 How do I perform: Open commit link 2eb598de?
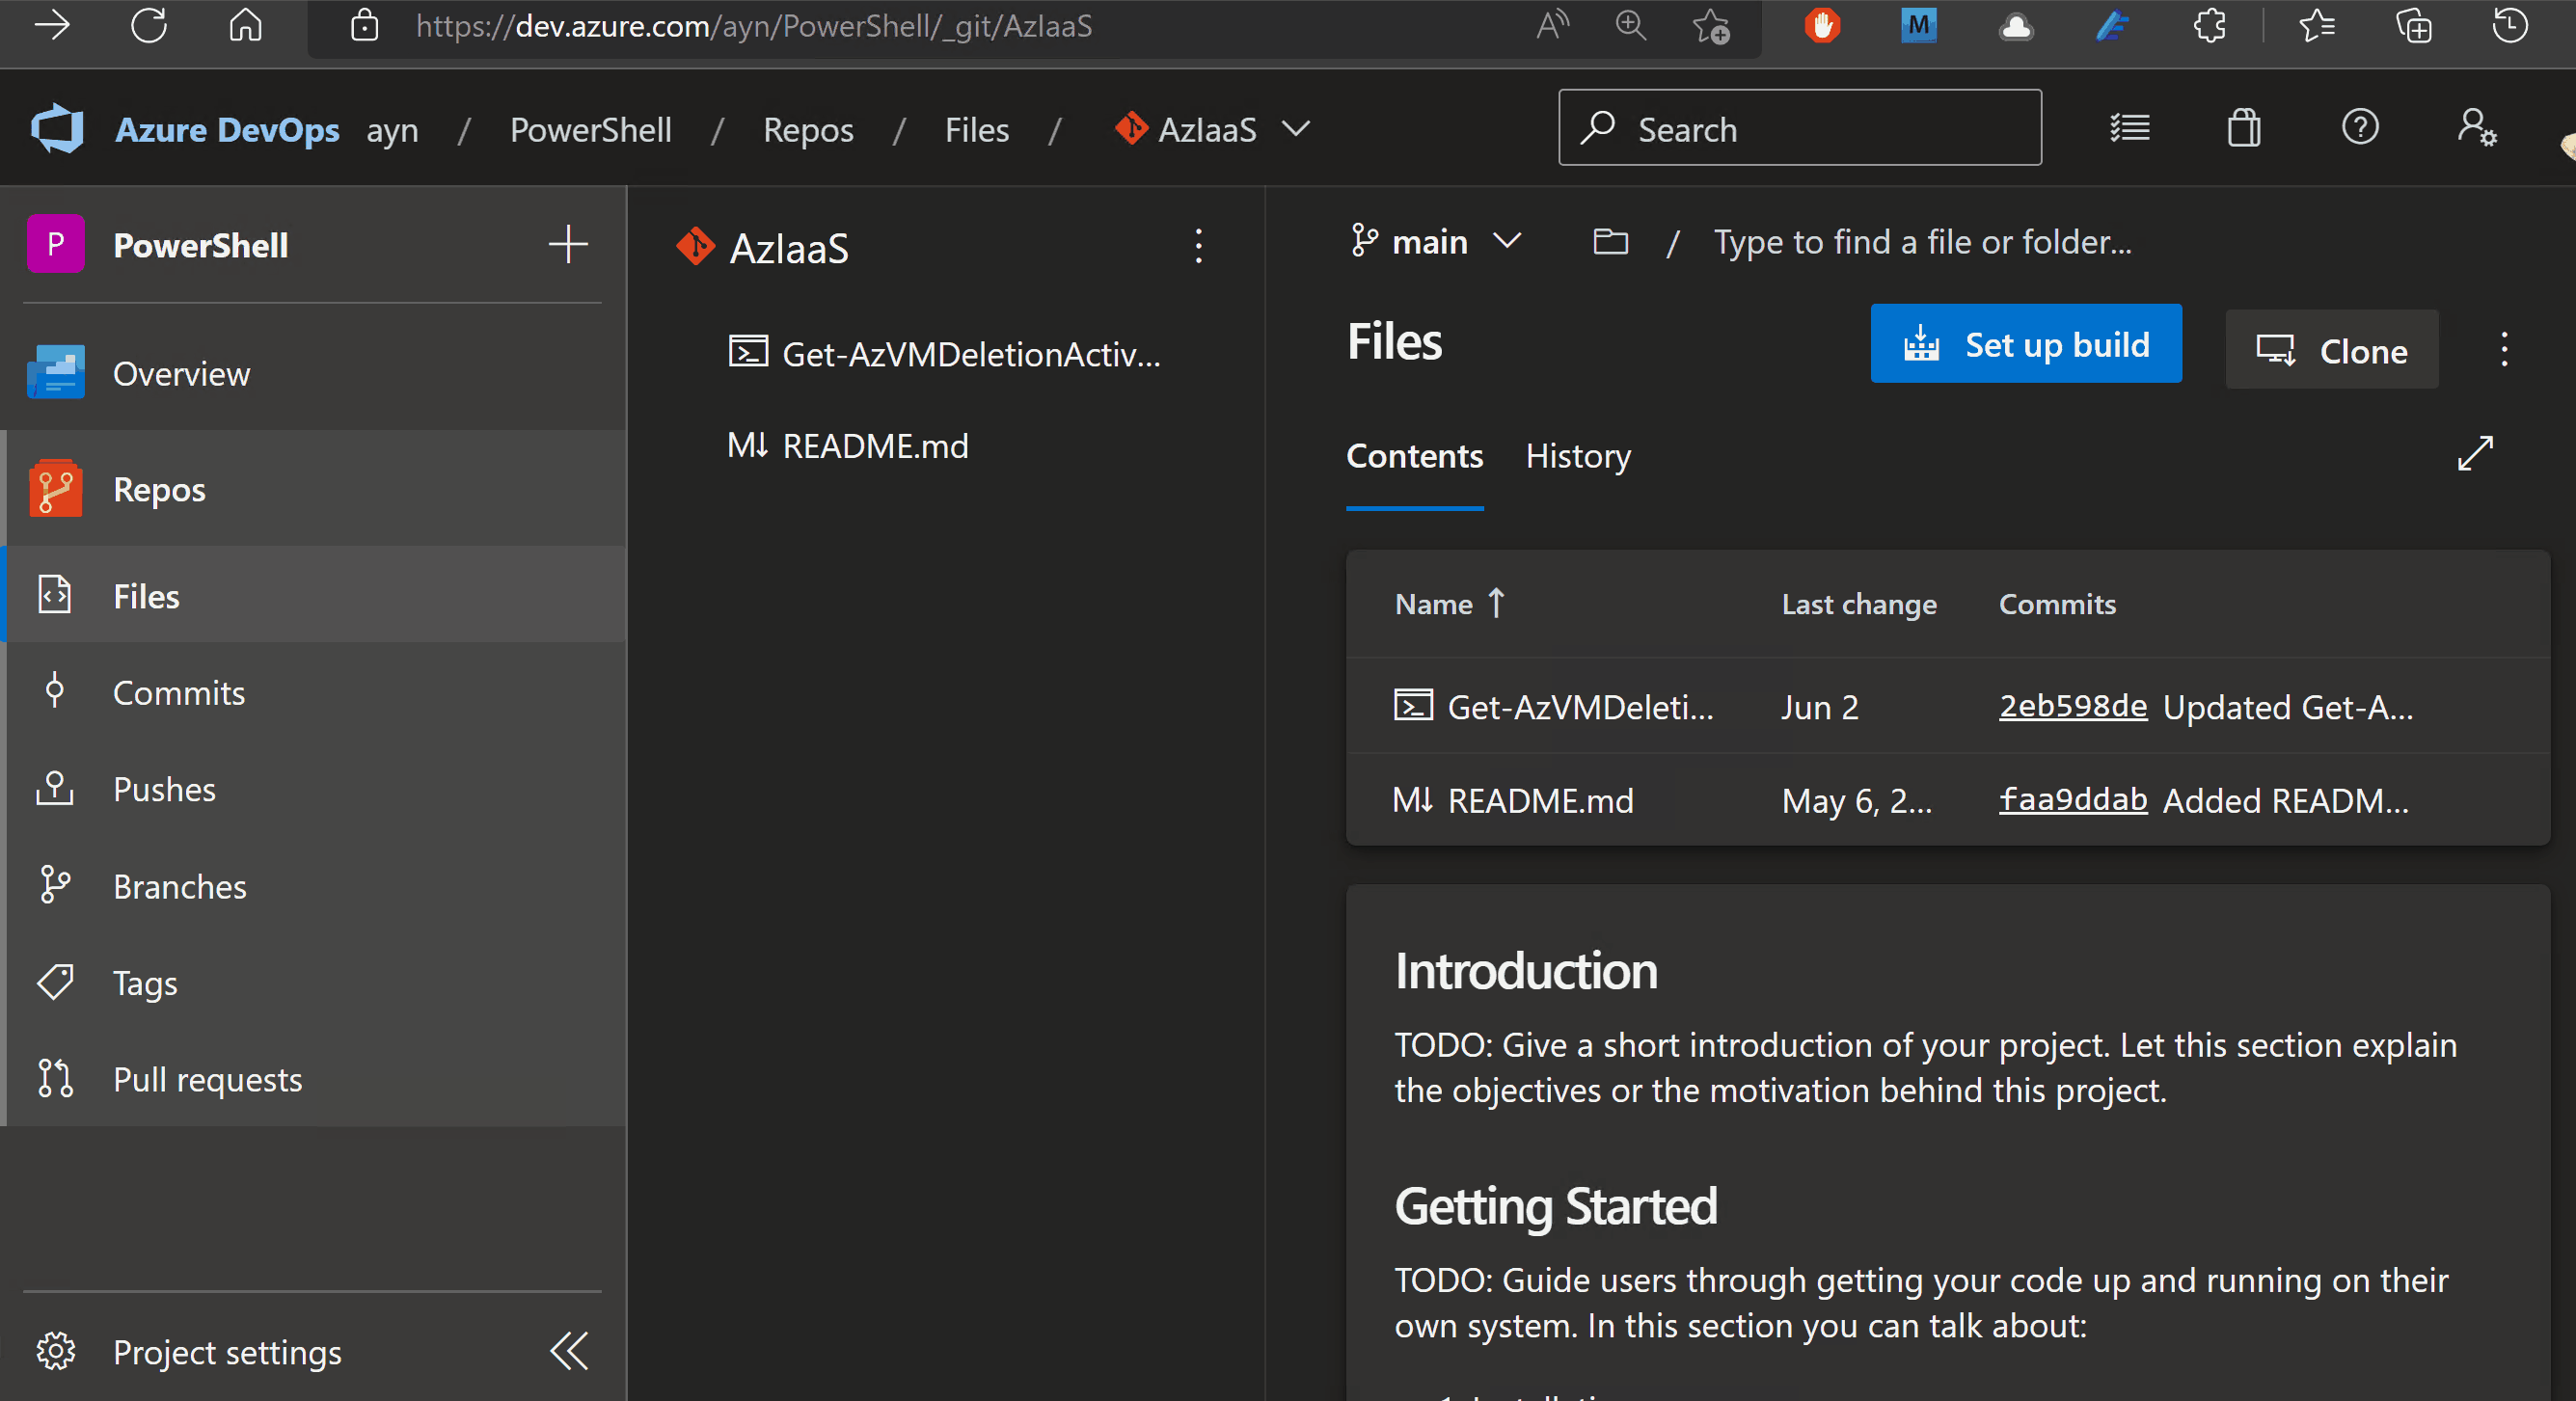[x=2072, y=706]
